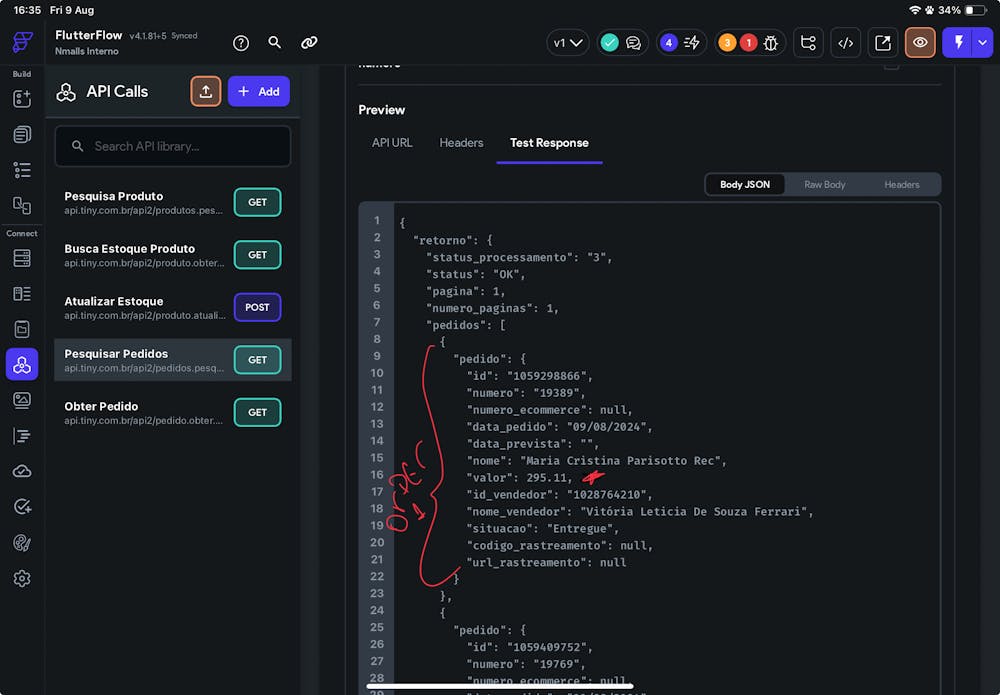Click the open external share icon

click(x=883, y=43)
